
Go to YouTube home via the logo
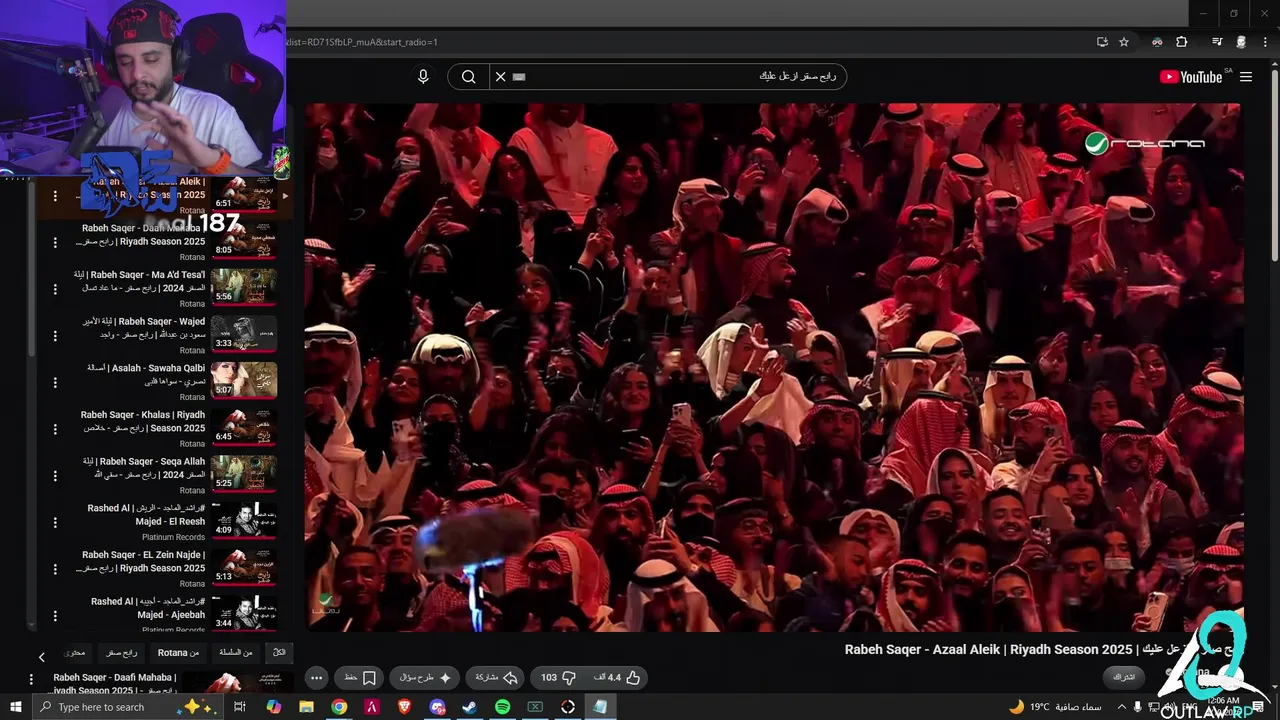click(1194, 77)
